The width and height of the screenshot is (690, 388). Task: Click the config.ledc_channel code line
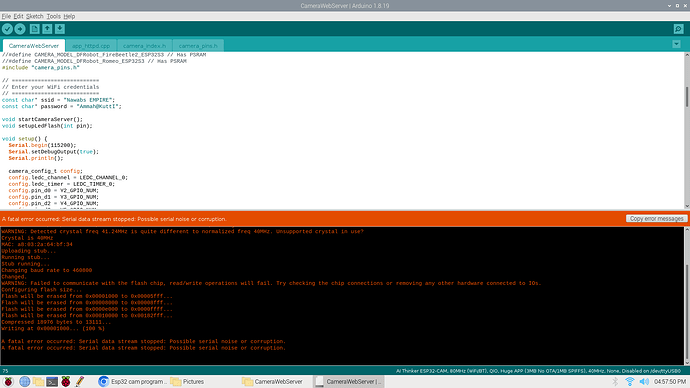tap(68, 178)
